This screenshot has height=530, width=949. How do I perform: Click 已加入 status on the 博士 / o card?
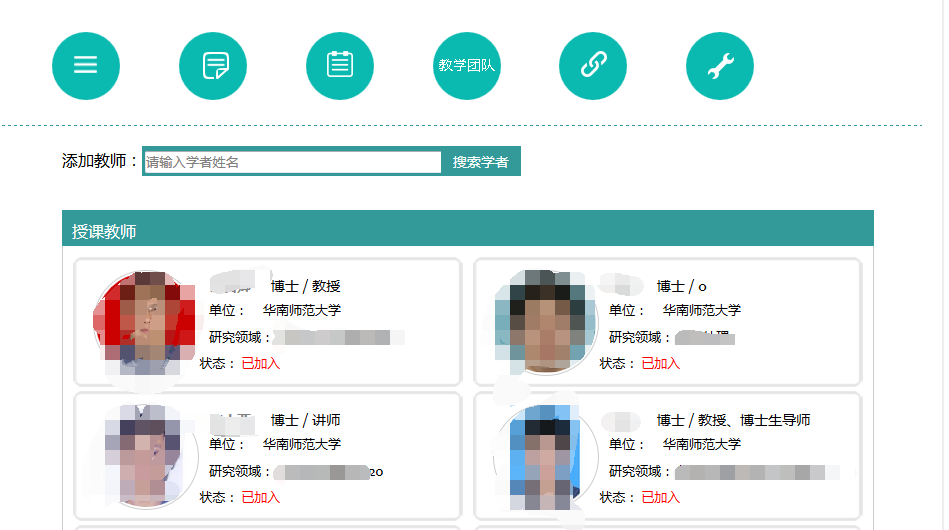coord(660,363)
